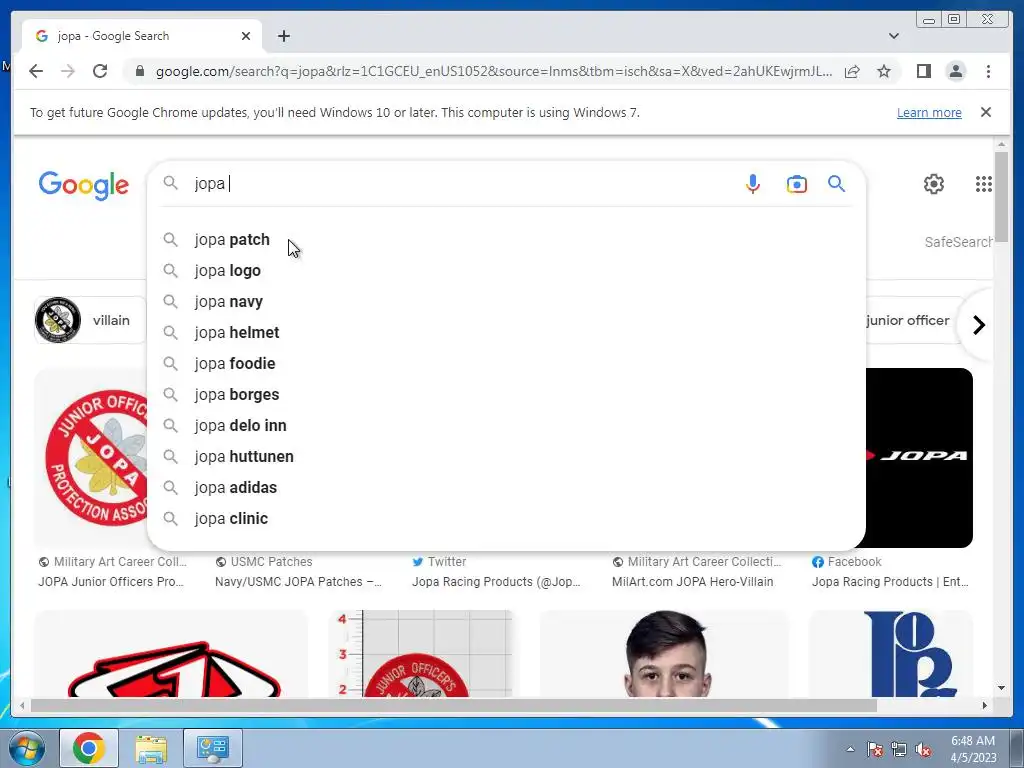Image resolution: width=1024 pixels, height=768 pixels.
Task: Click the blue search magnifier button
Action: (x=837, y=184)
